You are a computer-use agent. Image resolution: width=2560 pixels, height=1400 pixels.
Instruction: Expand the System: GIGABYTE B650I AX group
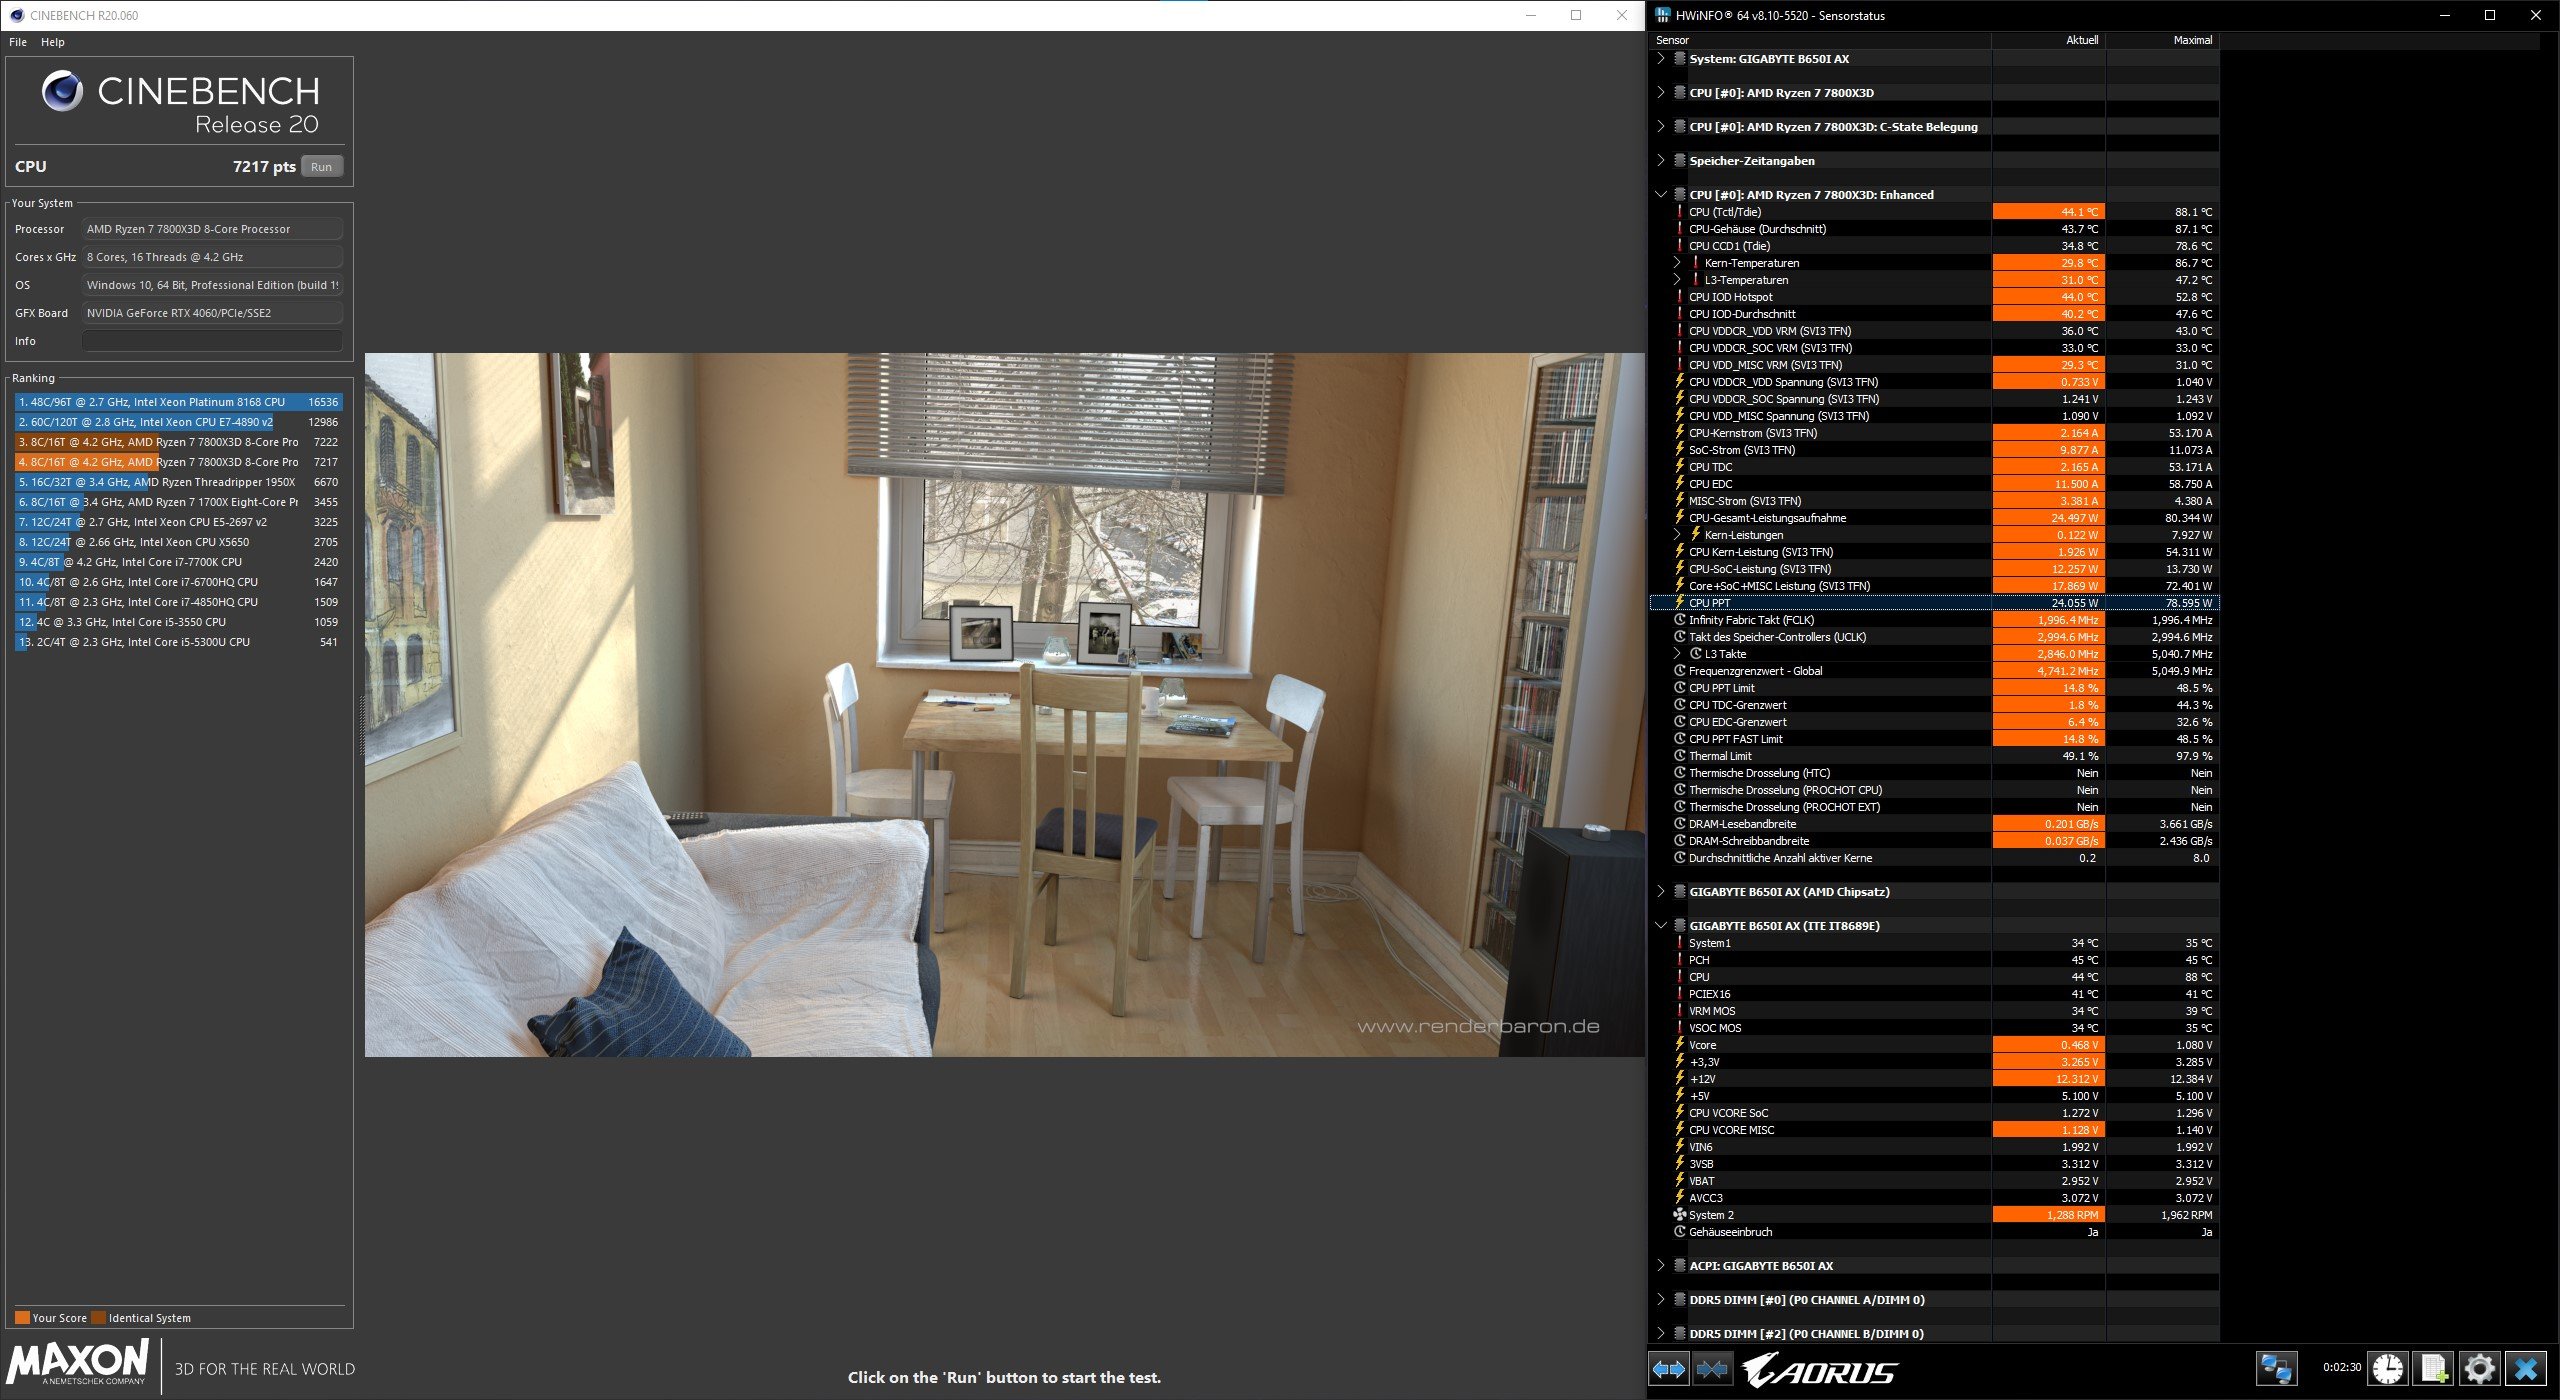[x=1661, y=59]
